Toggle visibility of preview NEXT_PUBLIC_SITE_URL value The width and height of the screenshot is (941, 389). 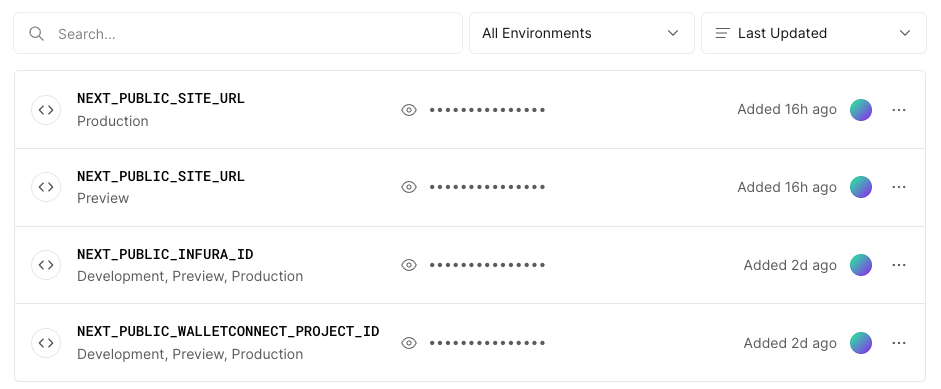coord(409,187)
